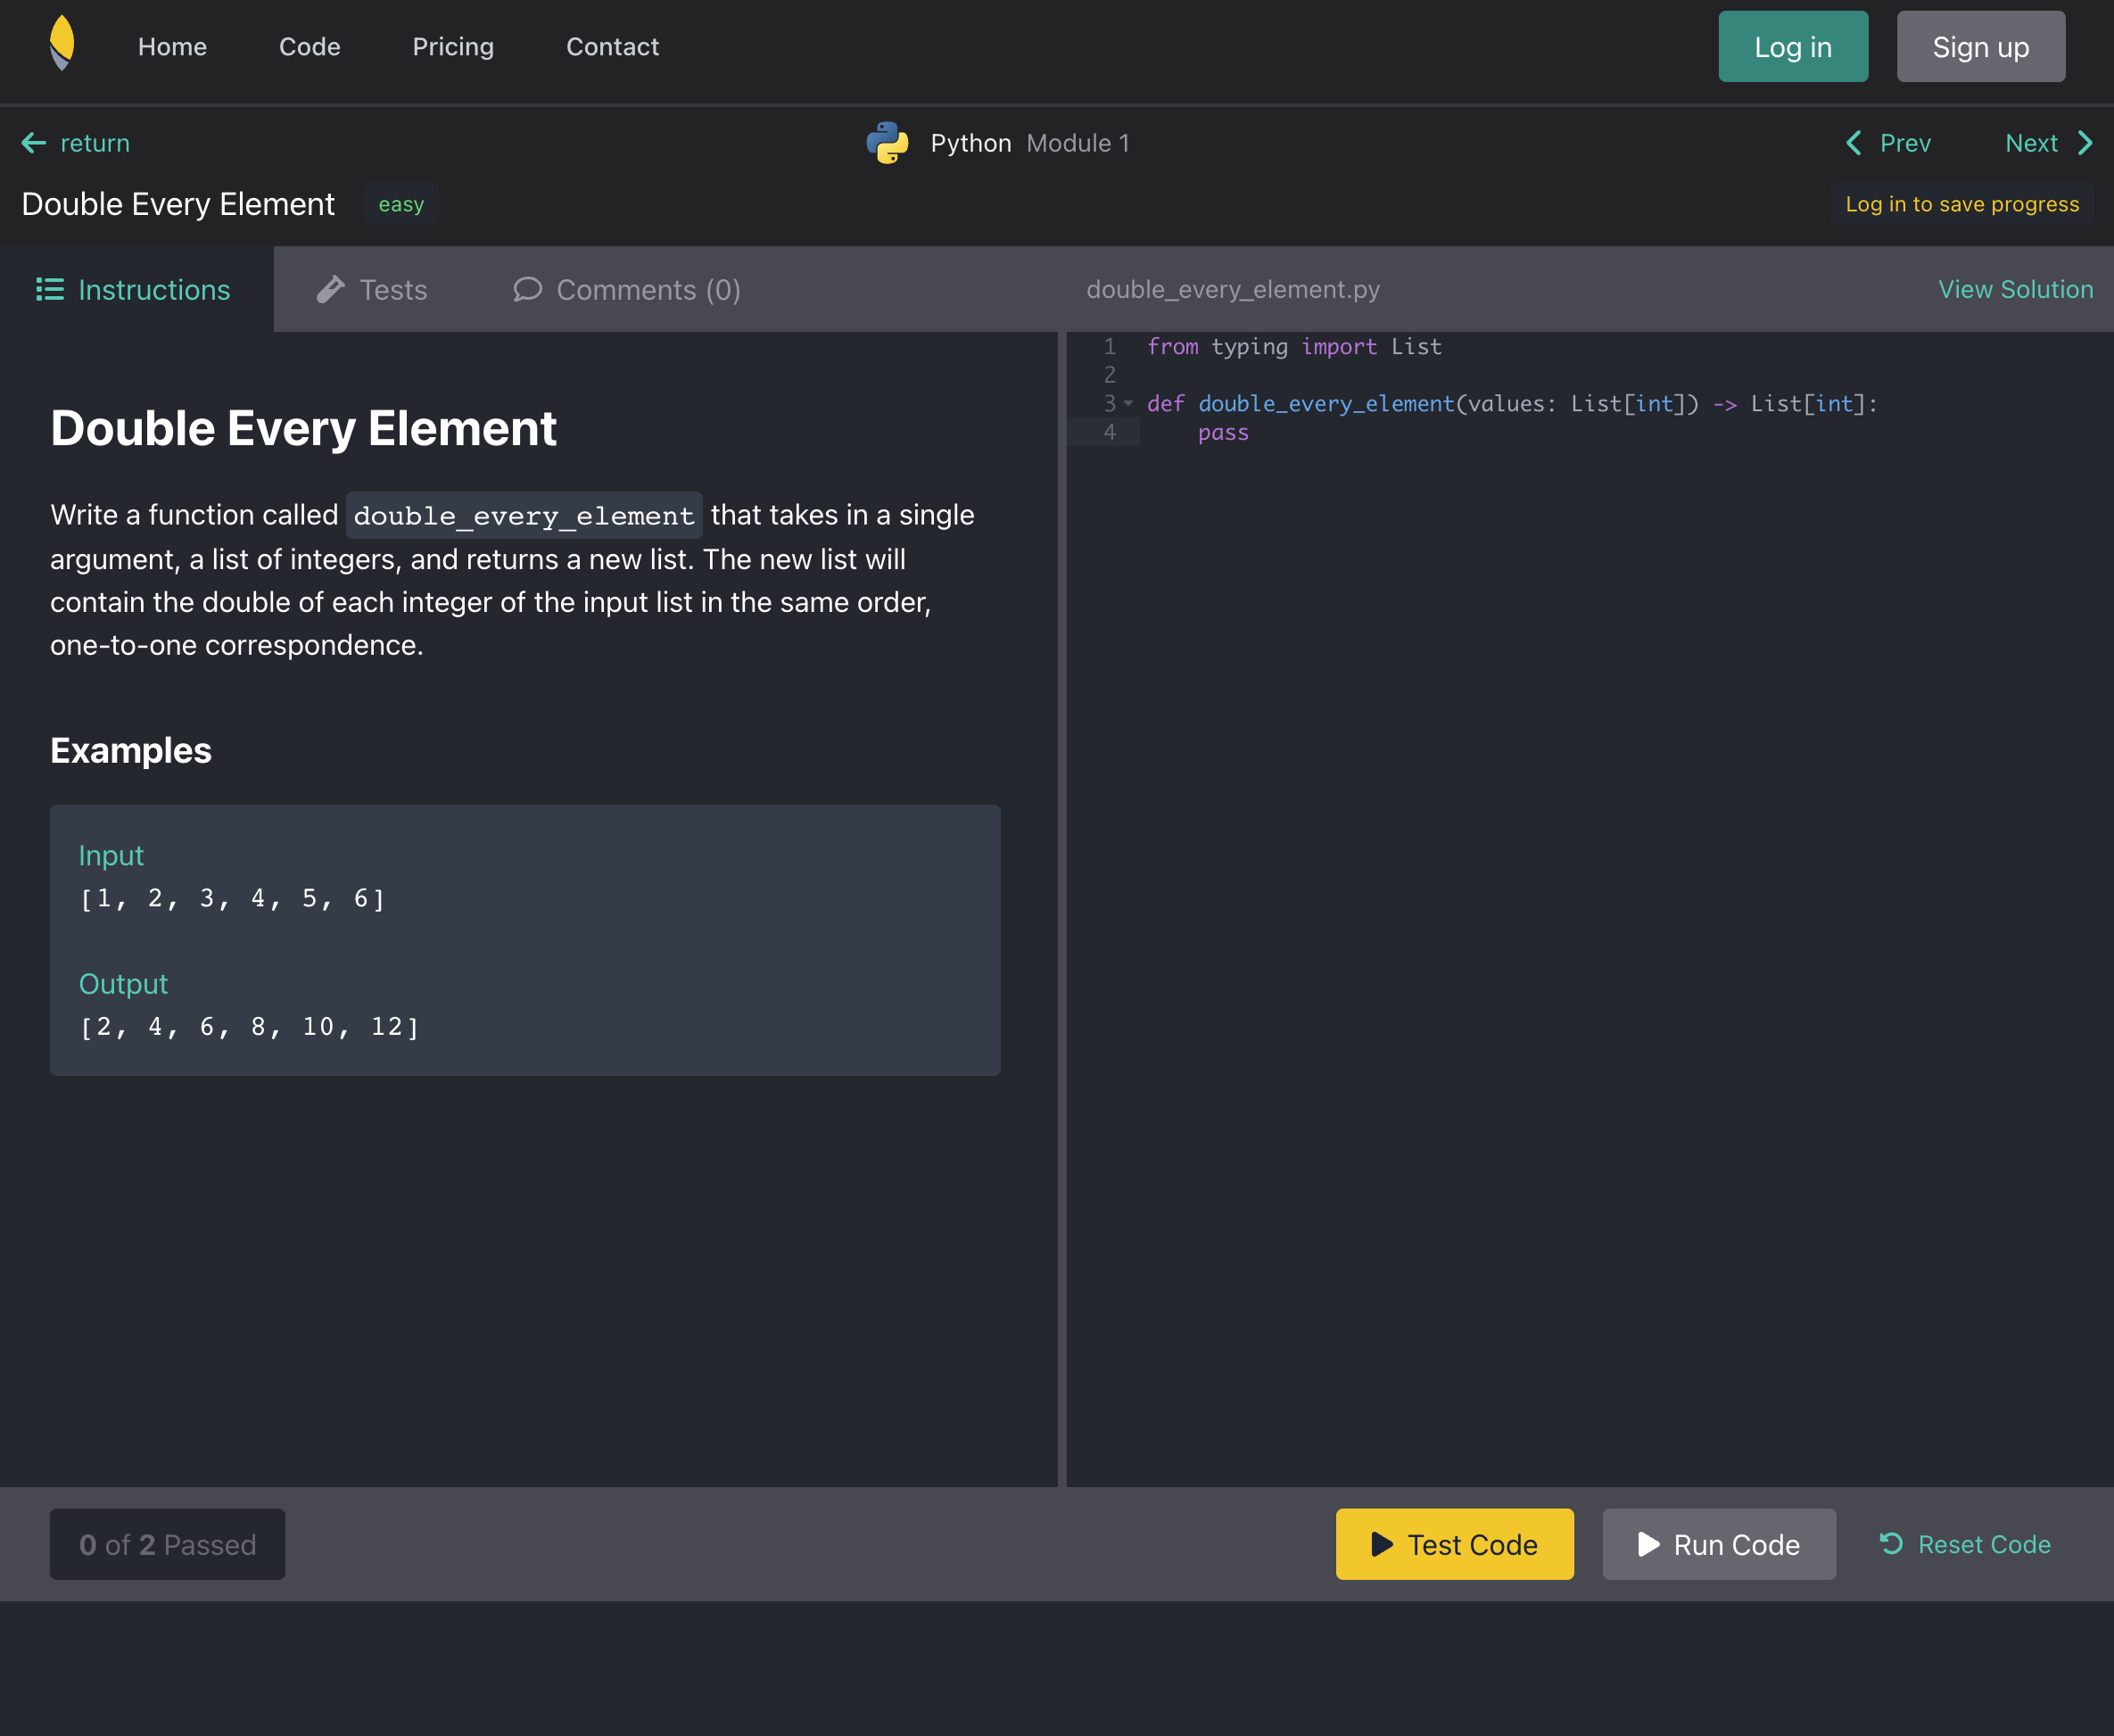Image resolution: width=2114 pixels, height=1736 pixels.
Task: Click the 0 of 2 Passed indicator
Action: [x=167, y=1544]
